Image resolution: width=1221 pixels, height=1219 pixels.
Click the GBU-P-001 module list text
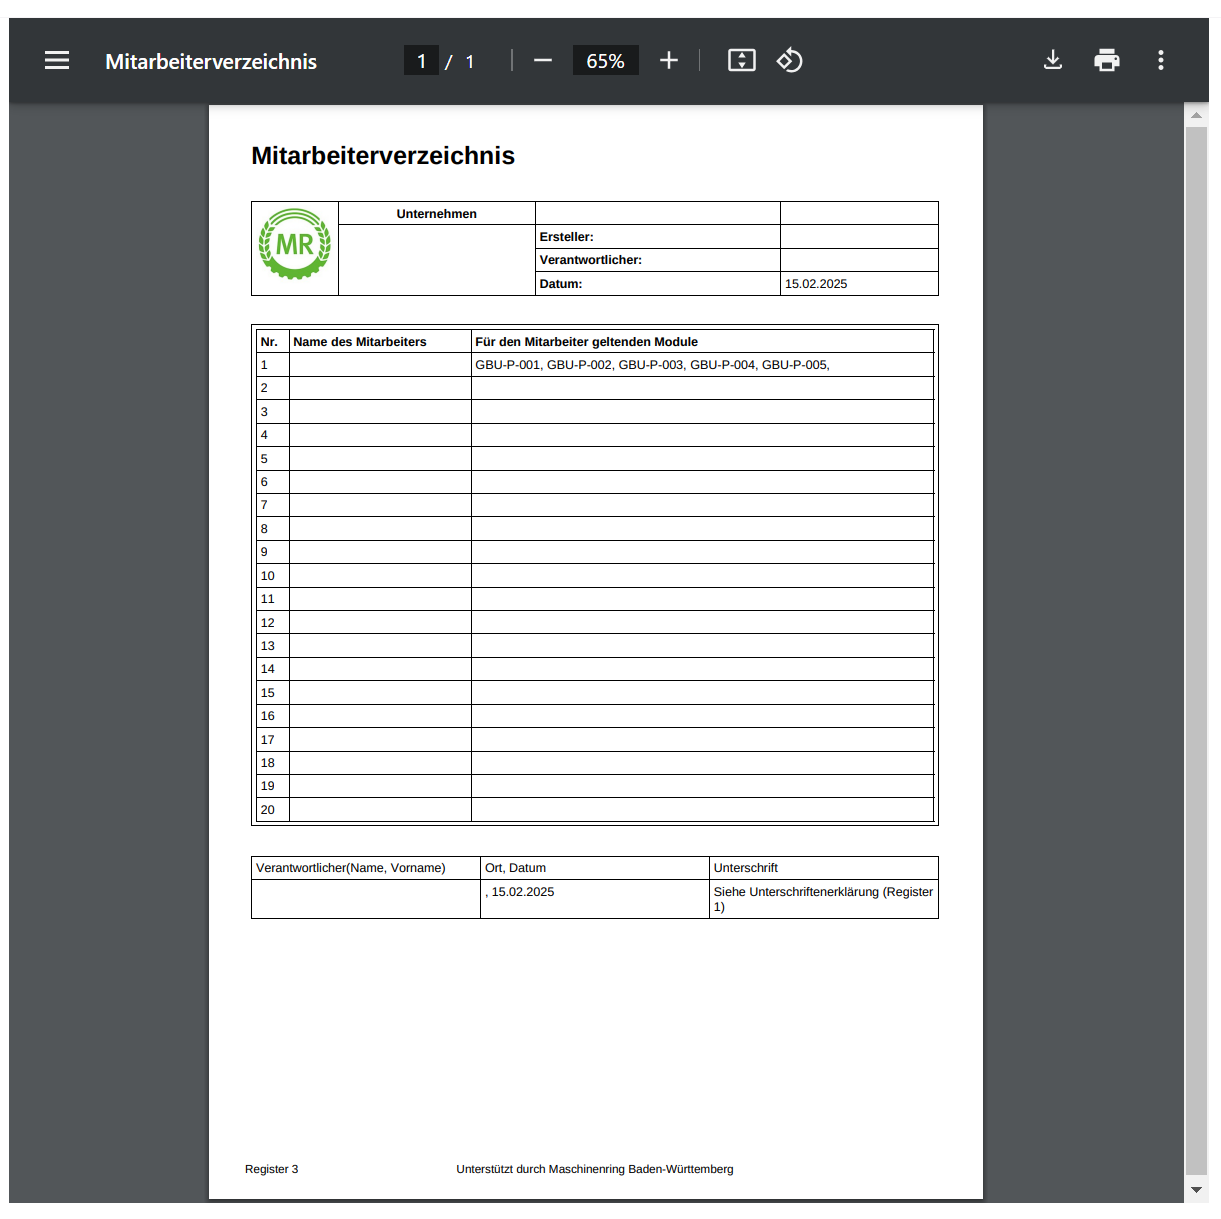coord(652,365)
